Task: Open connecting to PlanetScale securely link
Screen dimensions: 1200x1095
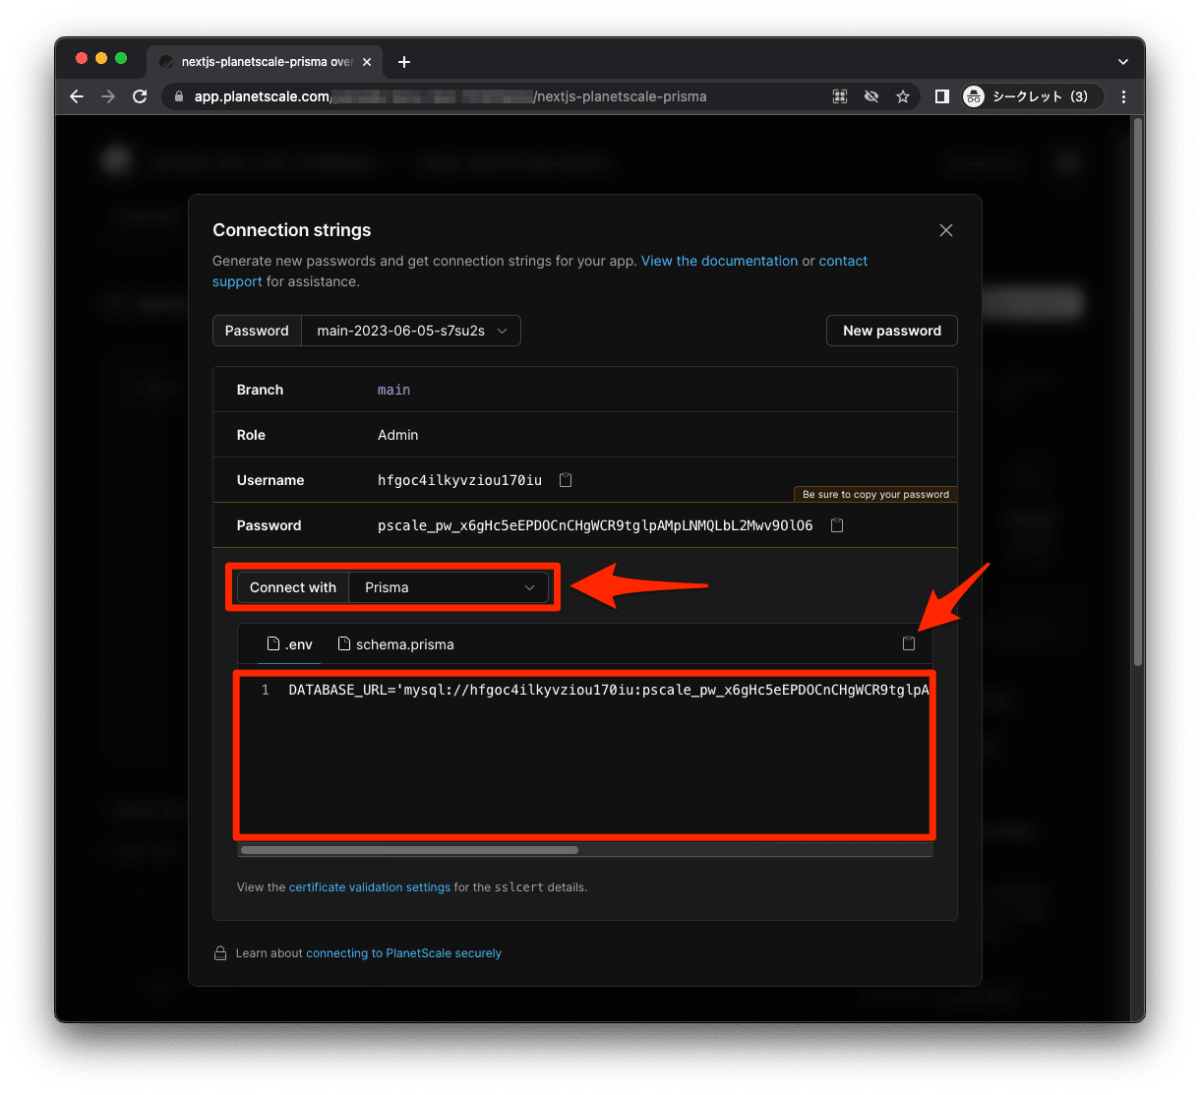Action: tap(404, 953)
